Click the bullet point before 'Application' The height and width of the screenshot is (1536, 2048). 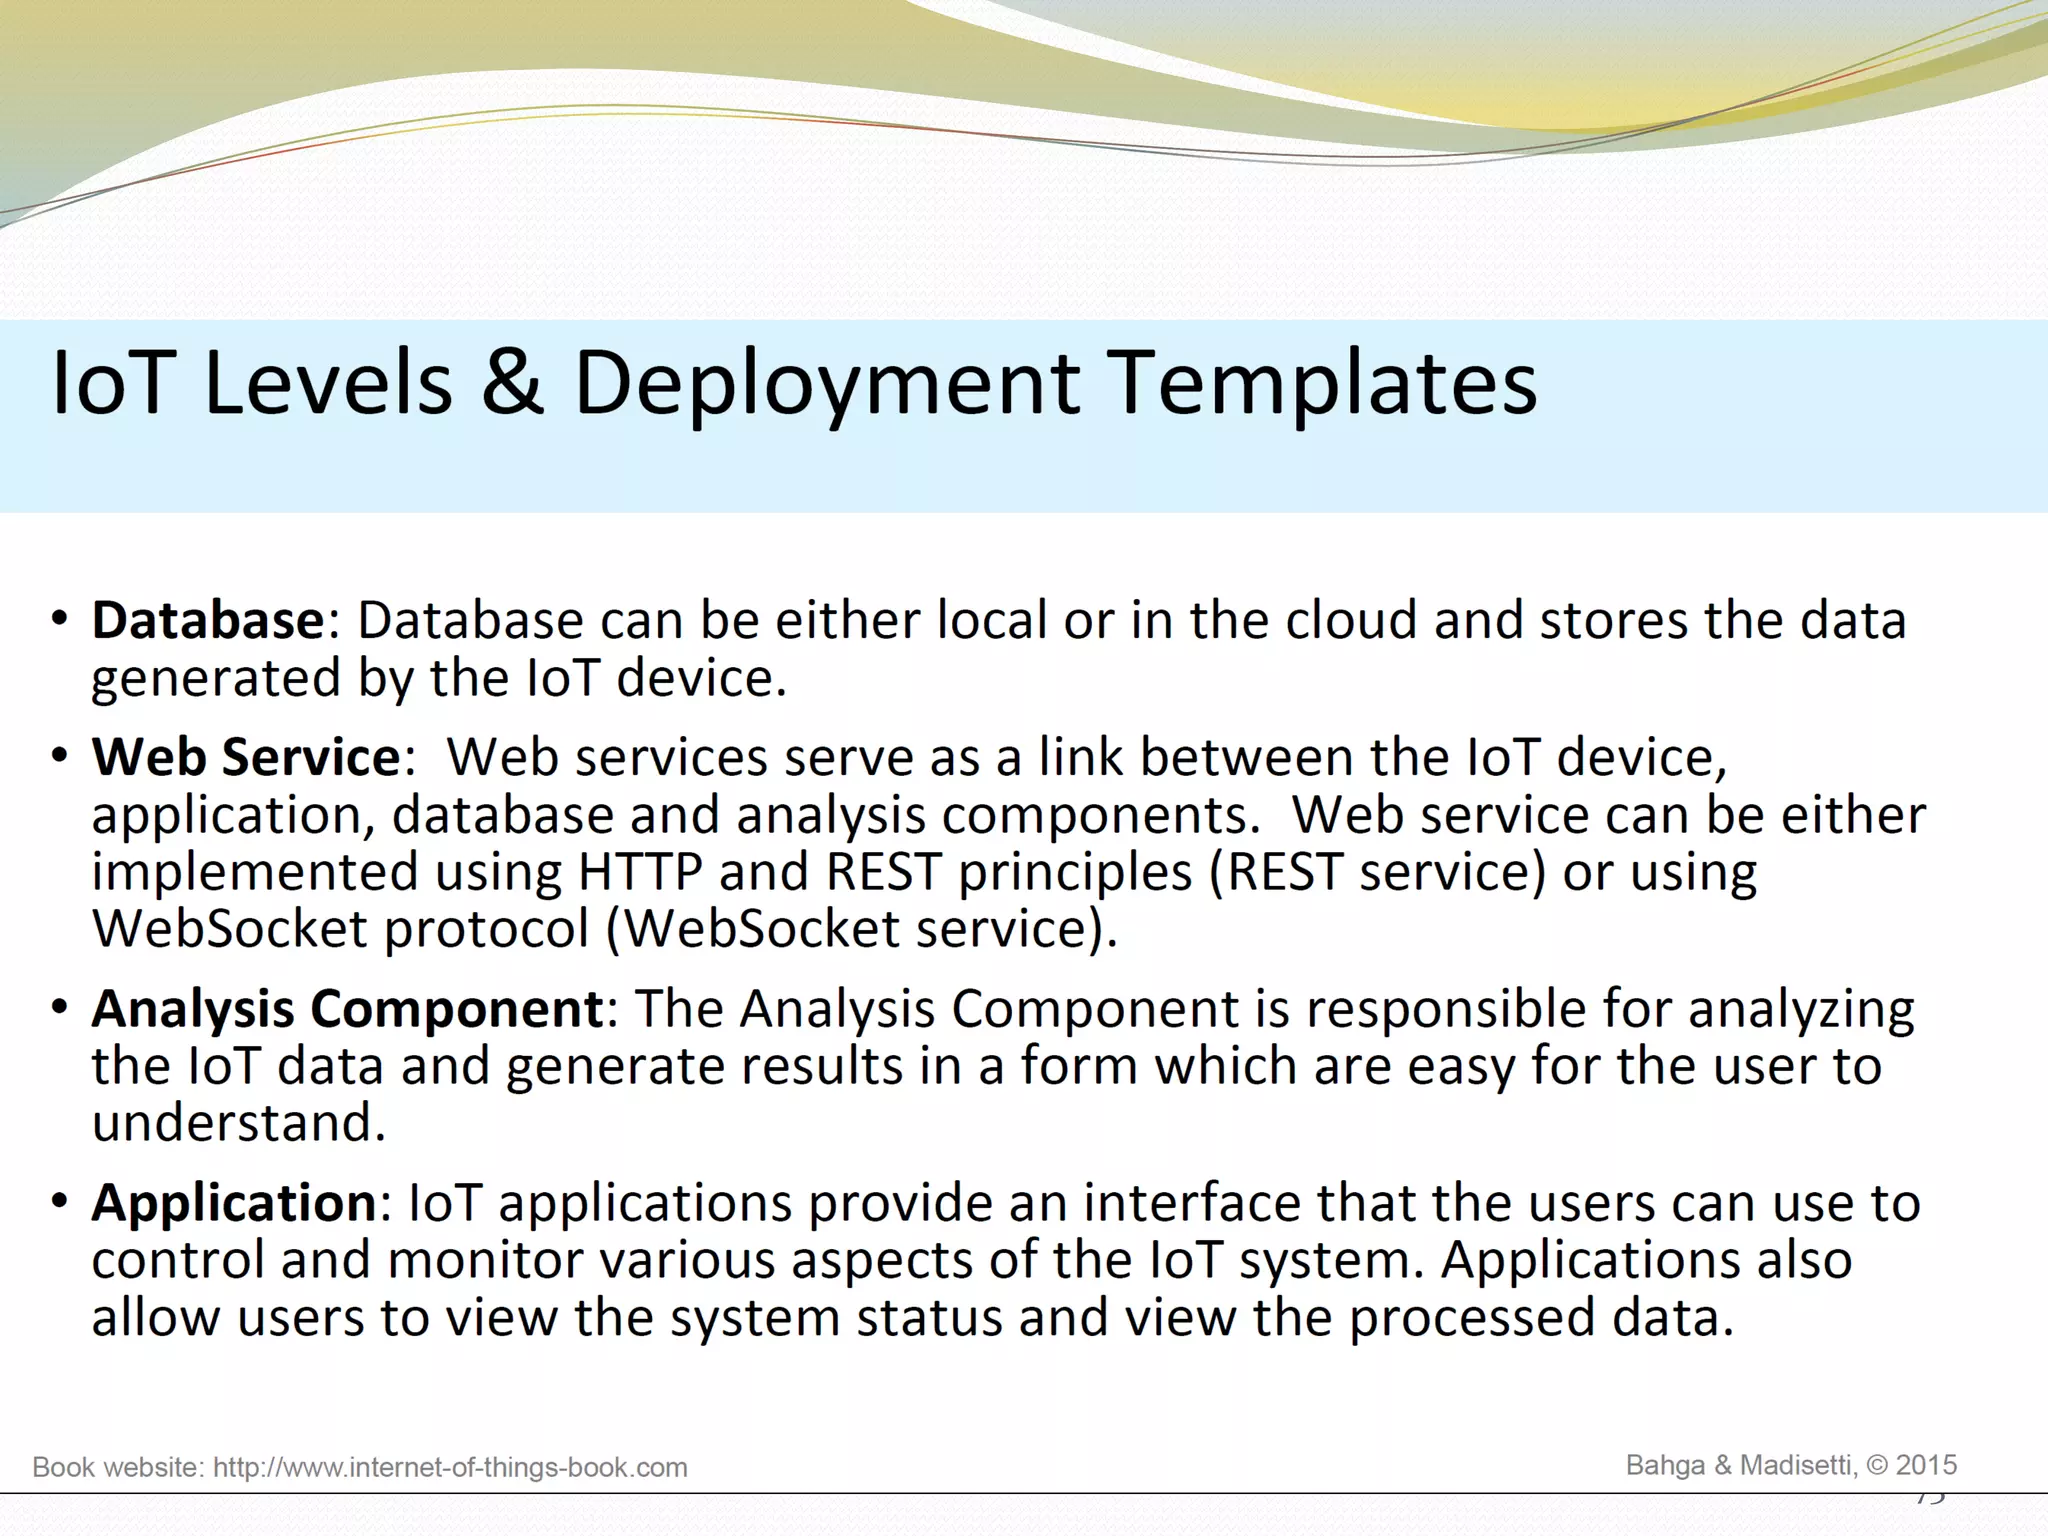point(60,1201)
